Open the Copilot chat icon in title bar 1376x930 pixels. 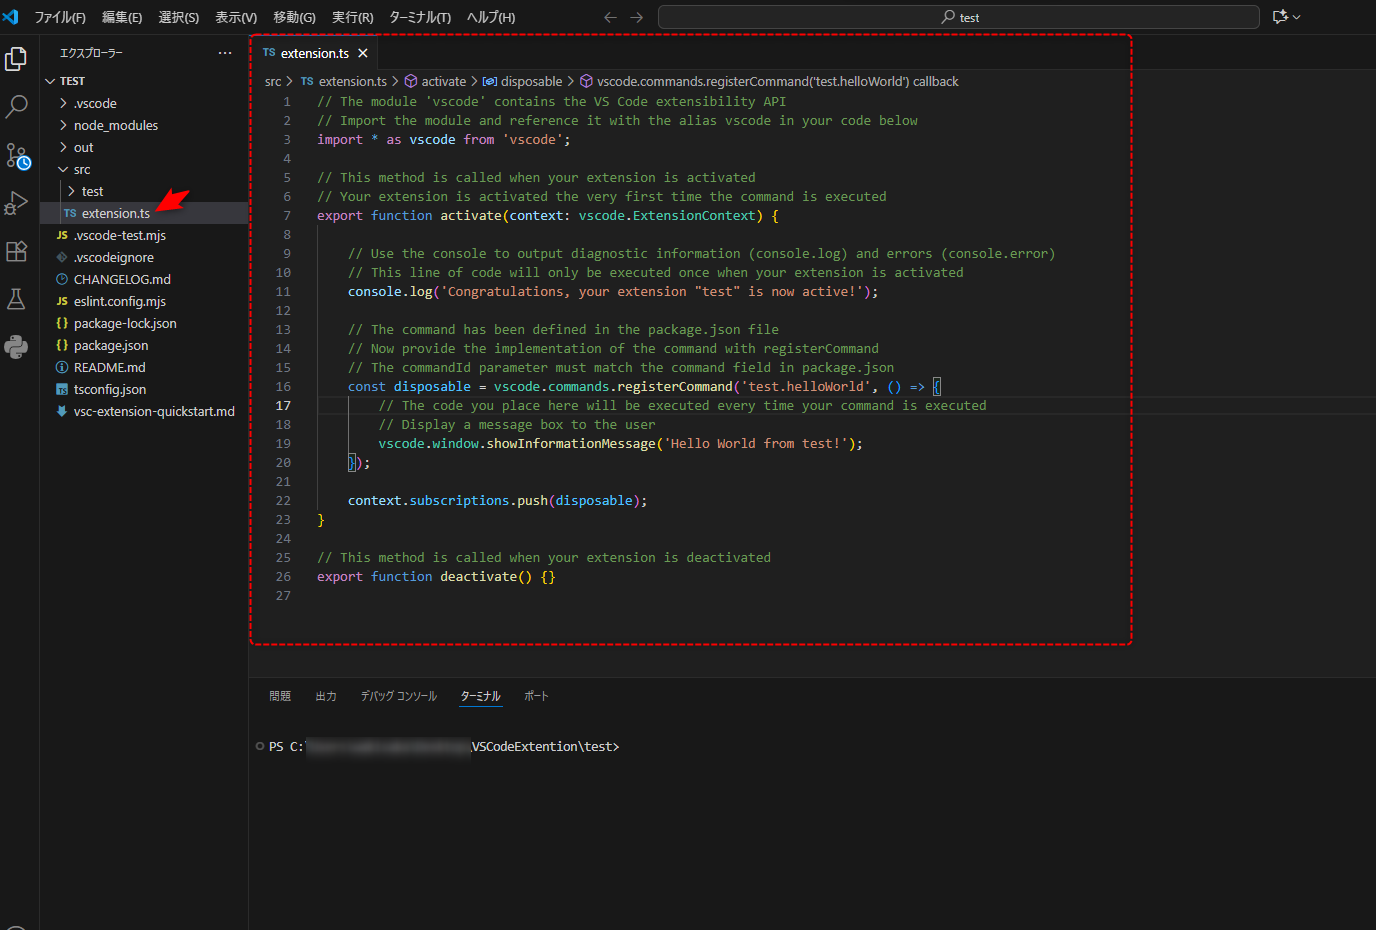pos(1280,17)
